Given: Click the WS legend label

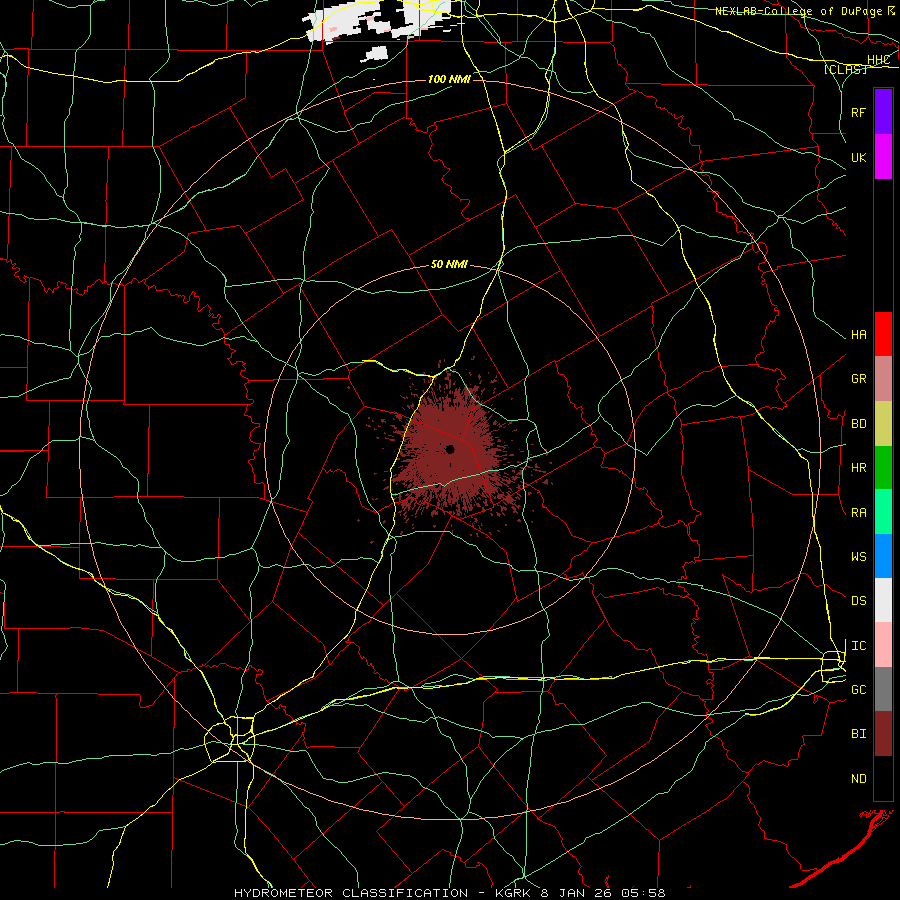Looking at the screenshot, I should coord(858,557).
